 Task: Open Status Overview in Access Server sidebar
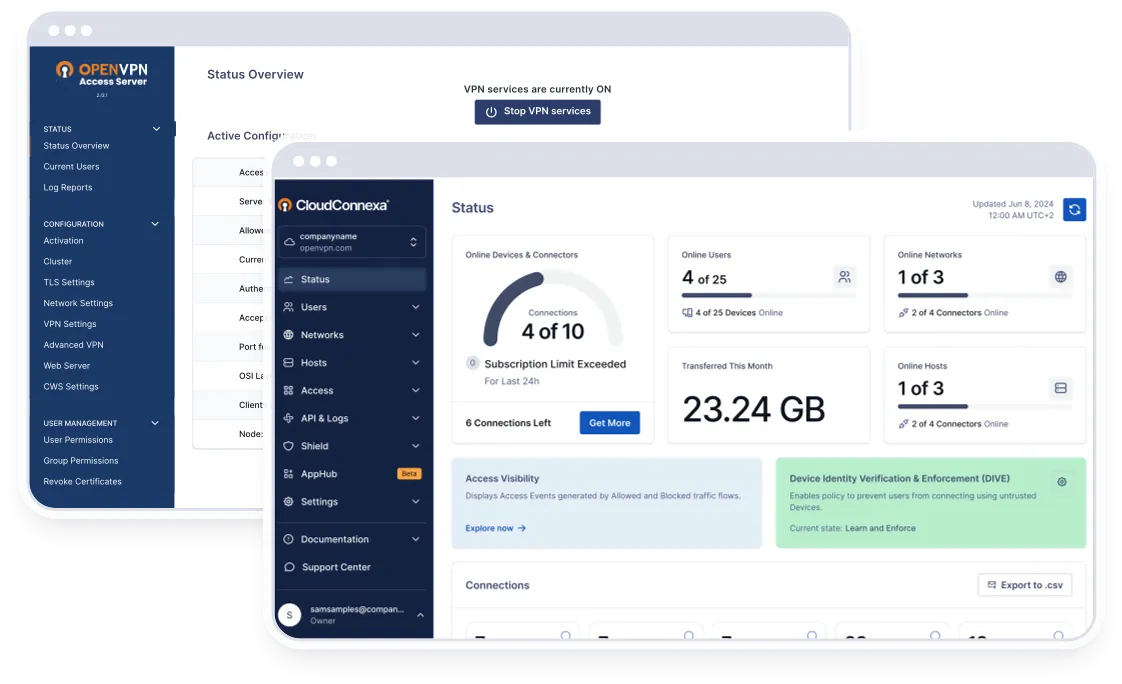(77, 146)
